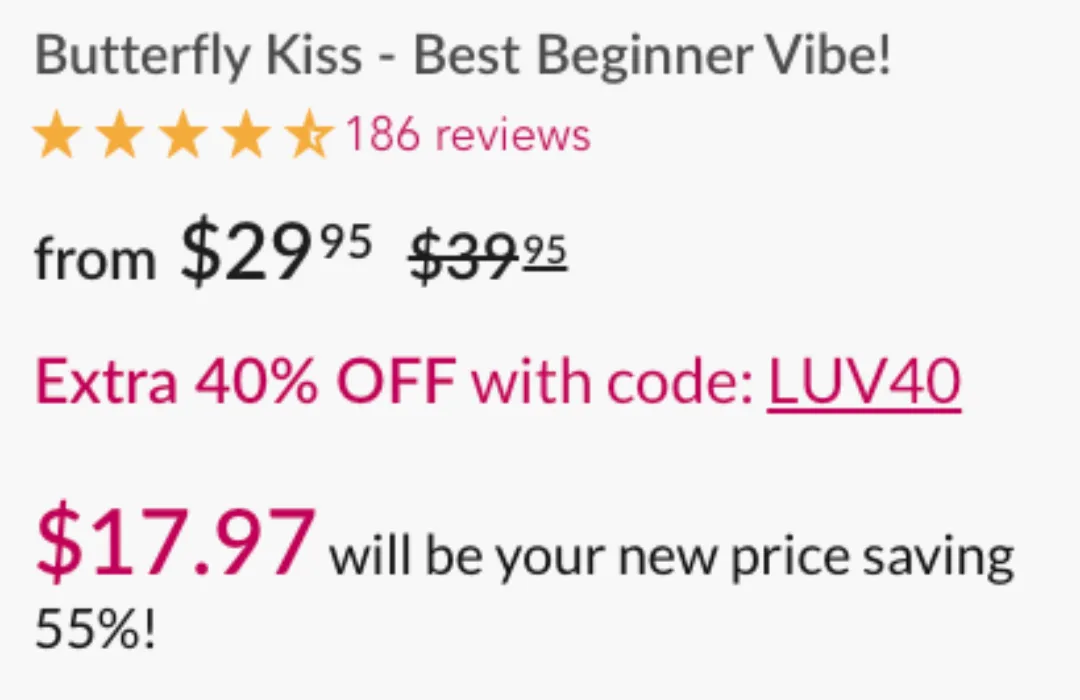Click the third gold rating star
The width and height of the screenshot is (1080, 700).
point(183,134)
